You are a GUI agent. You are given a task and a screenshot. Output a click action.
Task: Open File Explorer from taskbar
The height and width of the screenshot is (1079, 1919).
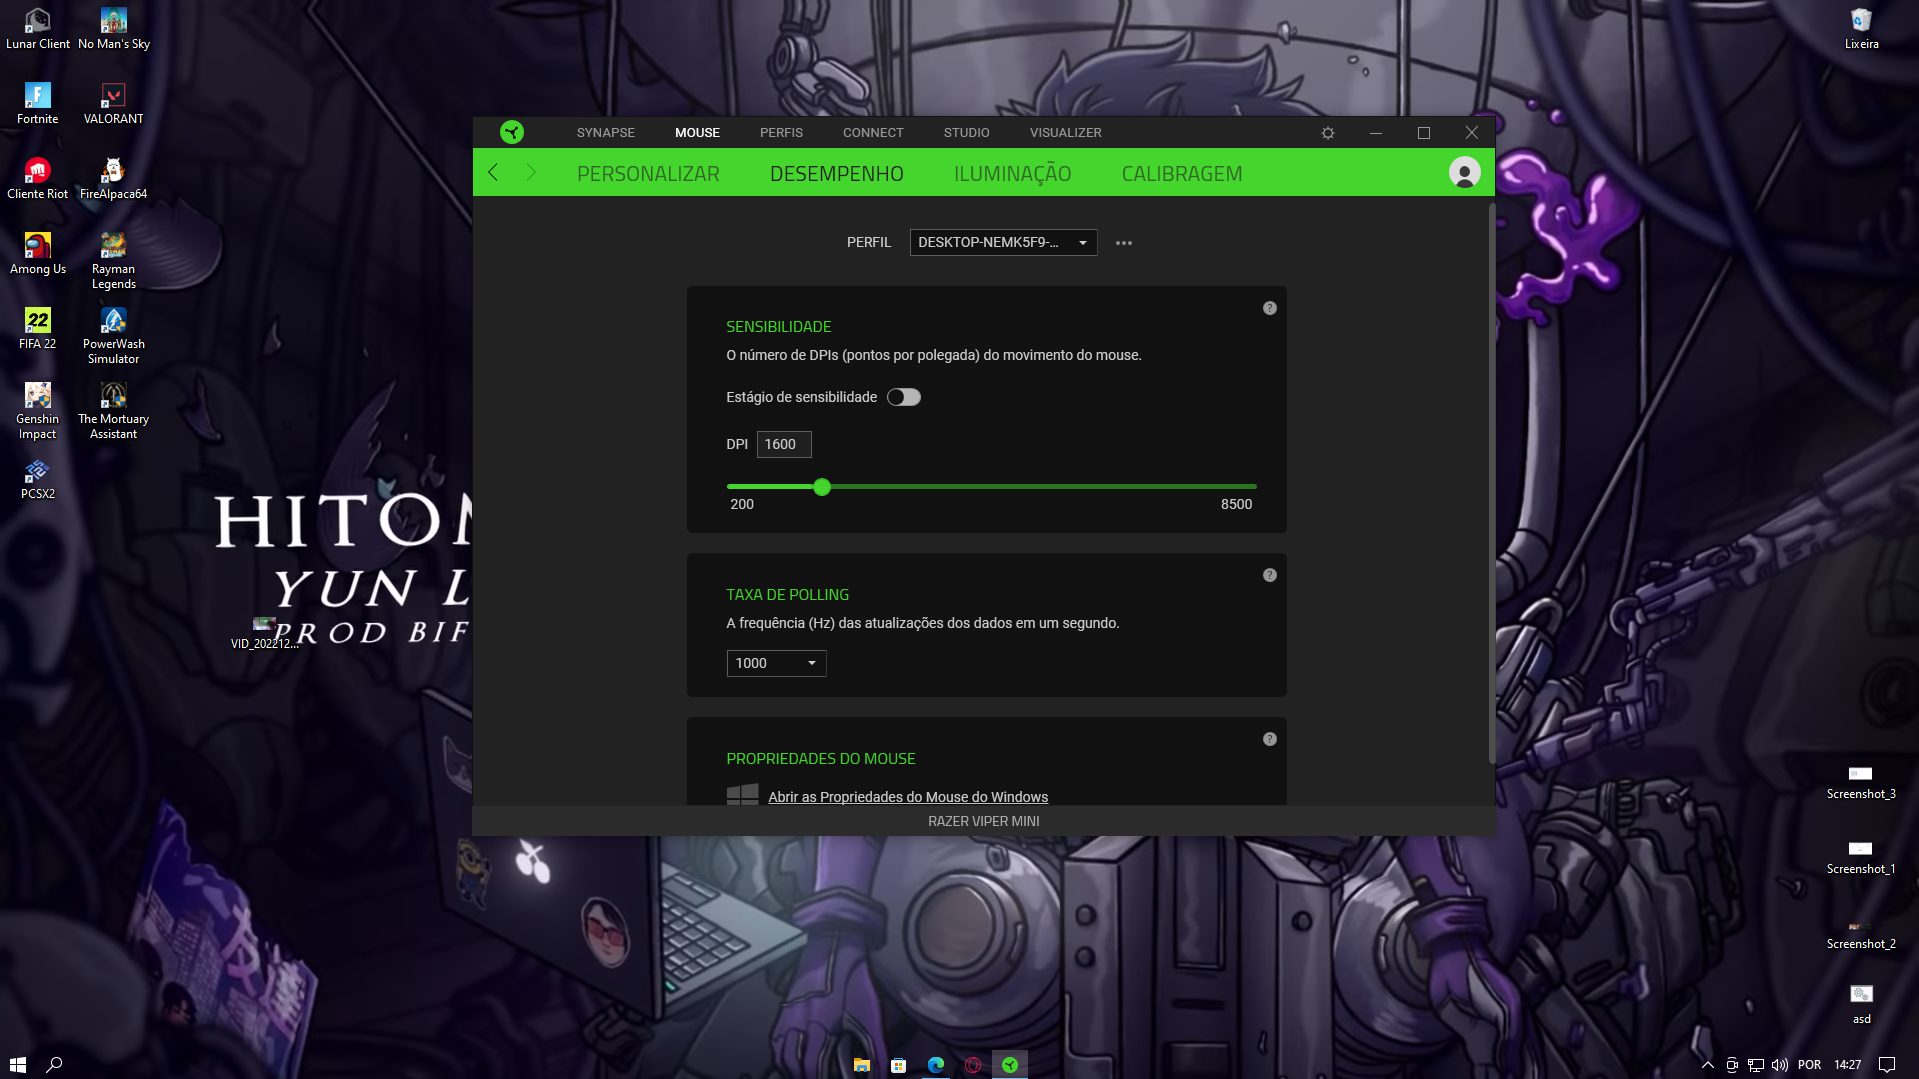click(862, 1065)
